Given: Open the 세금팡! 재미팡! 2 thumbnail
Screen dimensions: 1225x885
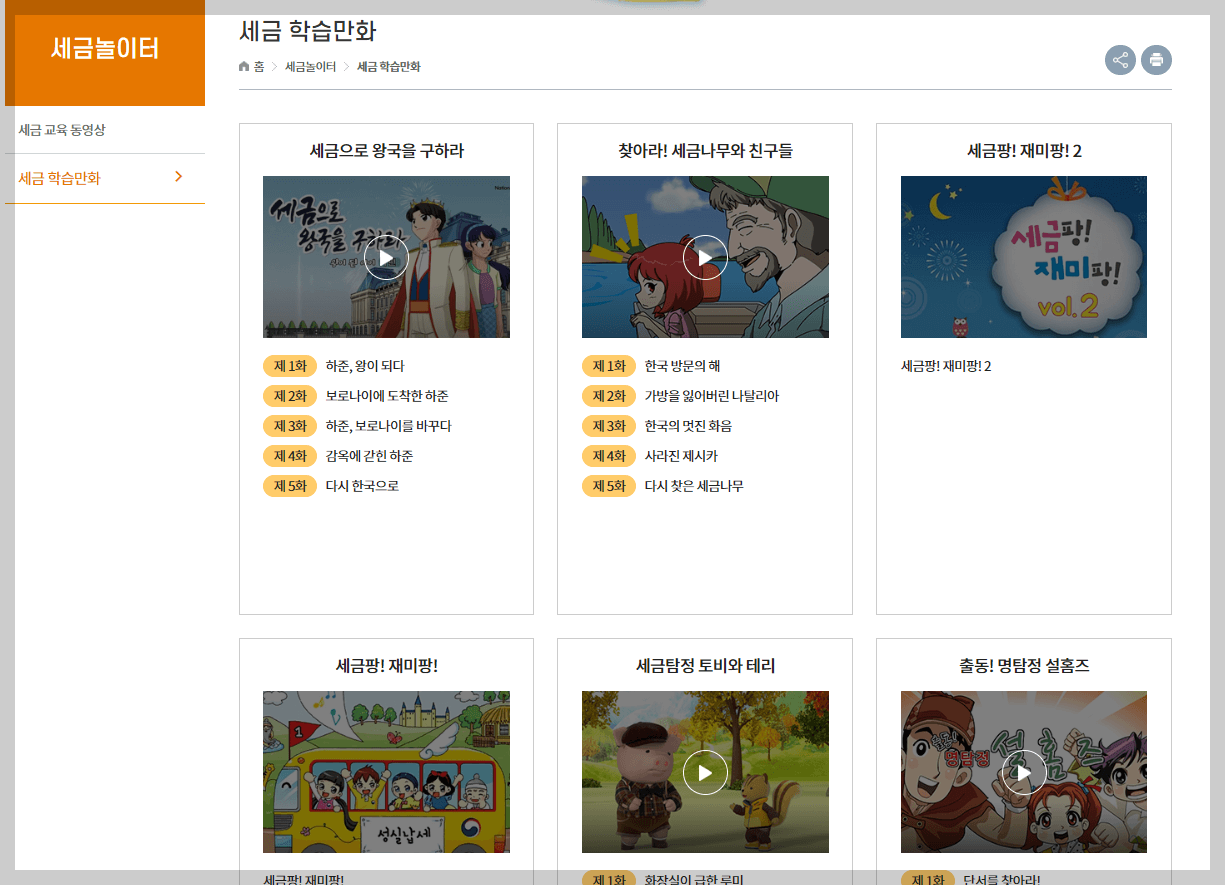Looking at the screenshot, I should pyautogui.click(x=1024, y=257).
